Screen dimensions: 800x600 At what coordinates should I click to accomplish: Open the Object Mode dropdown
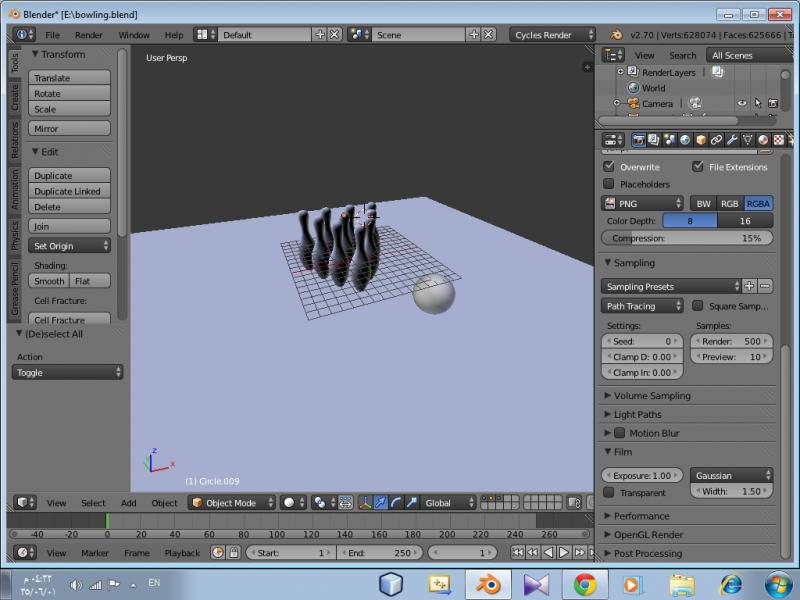pos(231,503)
